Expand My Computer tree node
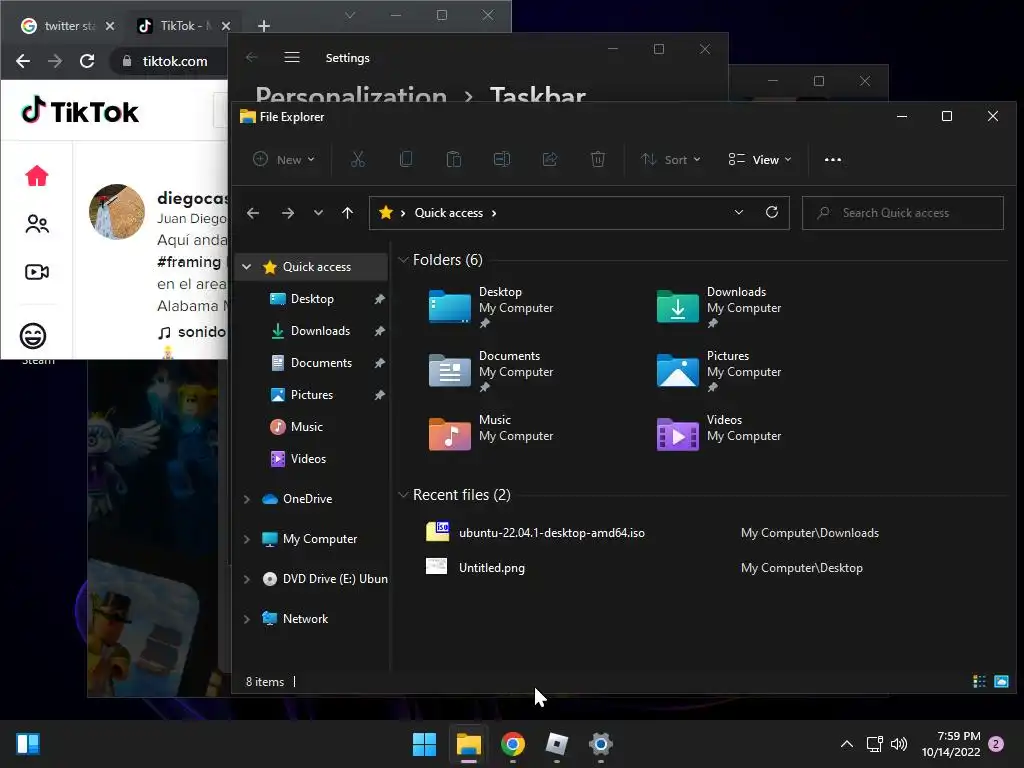 point(246,539)
